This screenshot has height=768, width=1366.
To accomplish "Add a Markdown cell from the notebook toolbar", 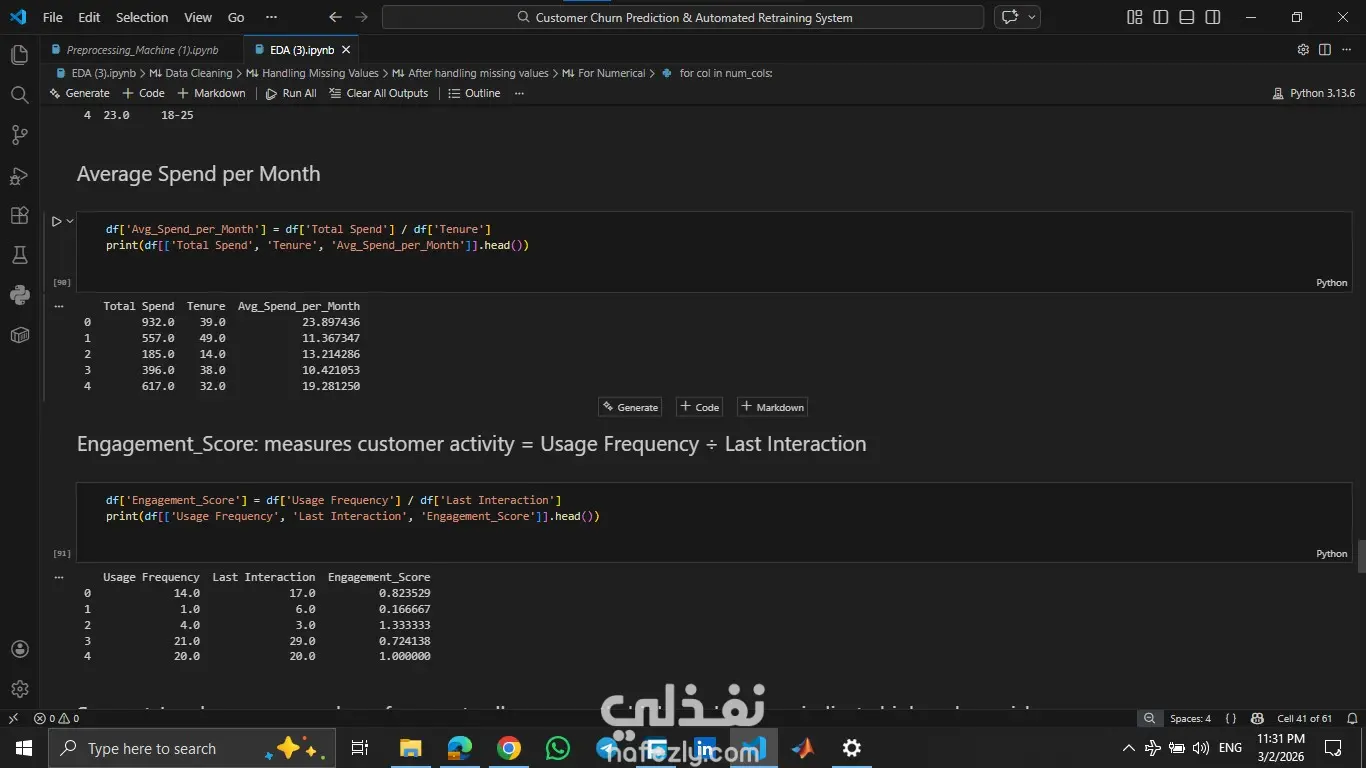I will (x=211, y=93).
